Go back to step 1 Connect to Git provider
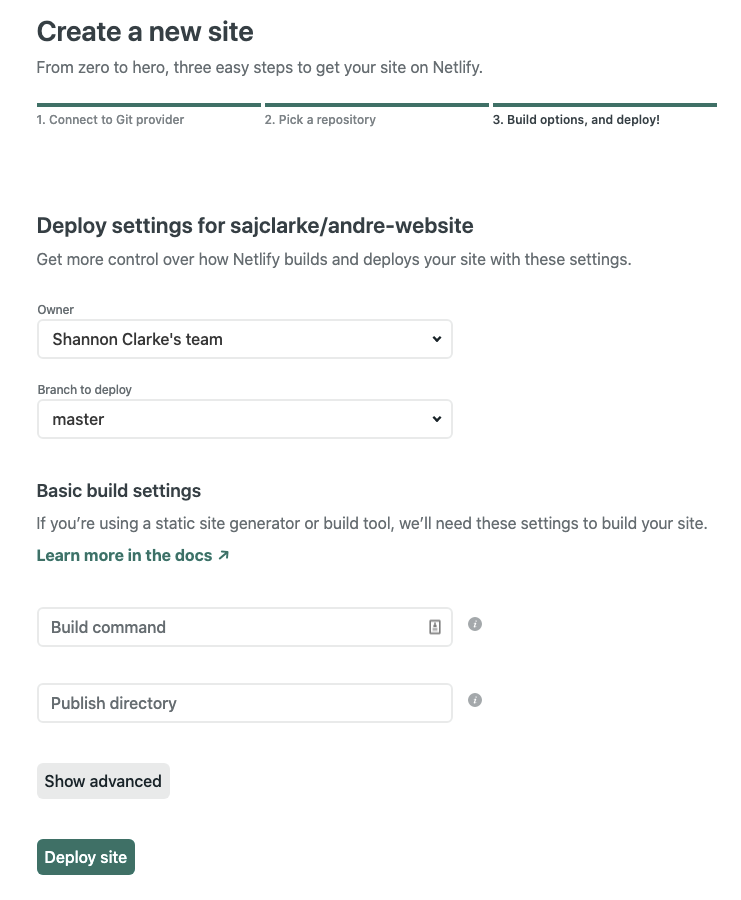The height and width of the screenshot is (900, 741). (110, 119)
